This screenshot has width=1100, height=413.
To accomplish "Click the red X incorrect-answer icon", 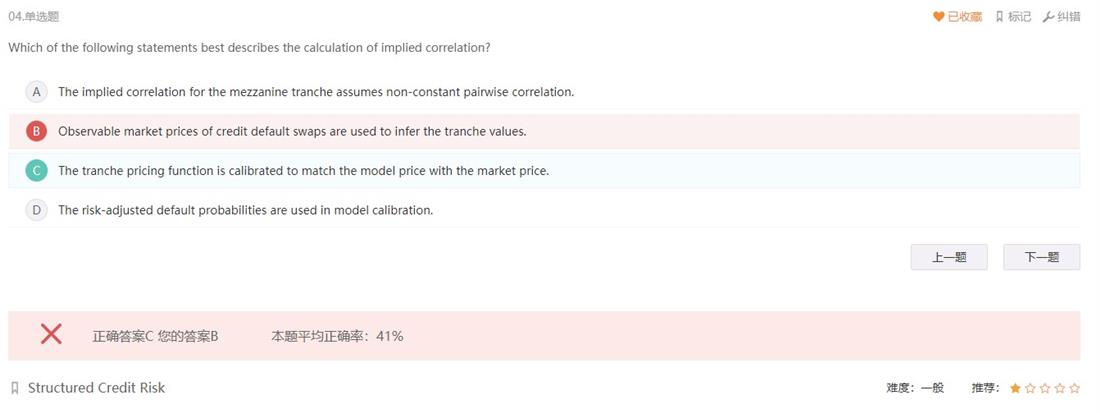I will tap(51, 334).
